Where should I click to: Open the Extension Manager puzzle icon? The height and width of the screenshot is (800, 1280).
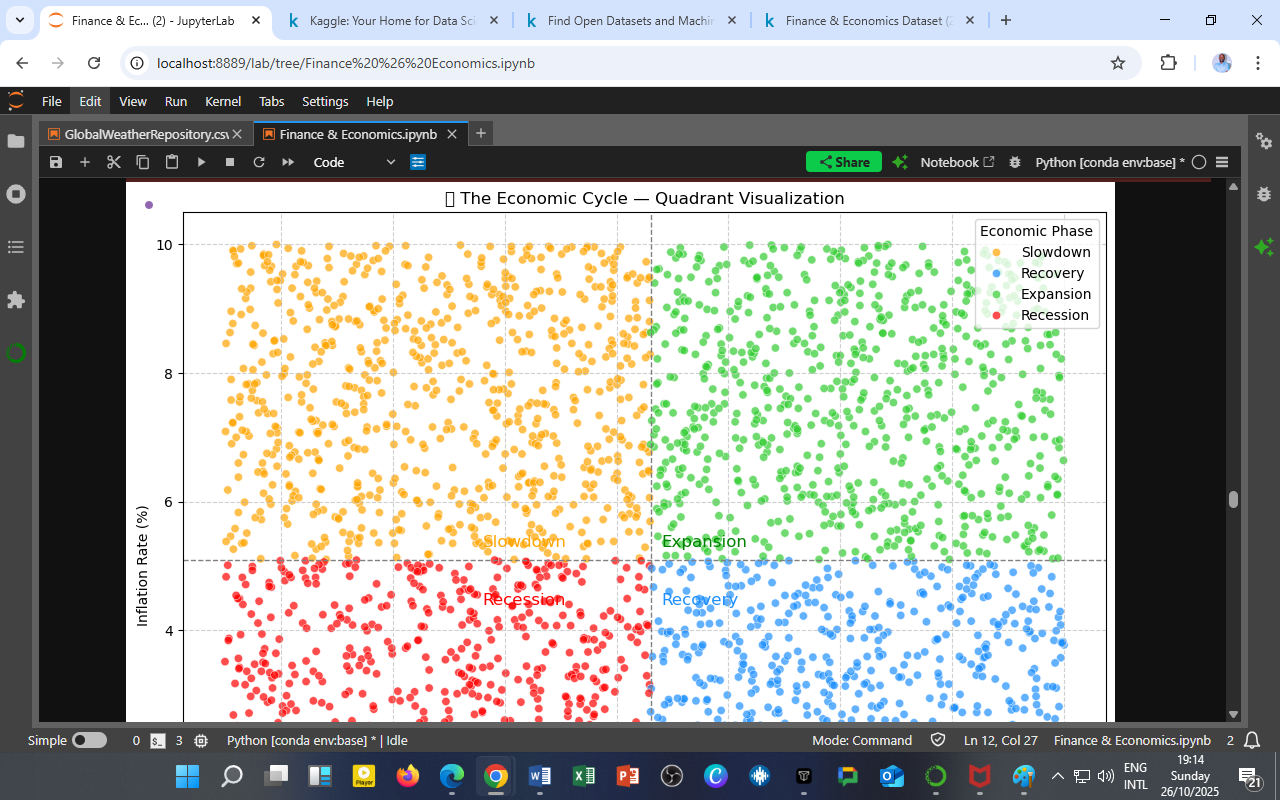[x=16, y=300]
